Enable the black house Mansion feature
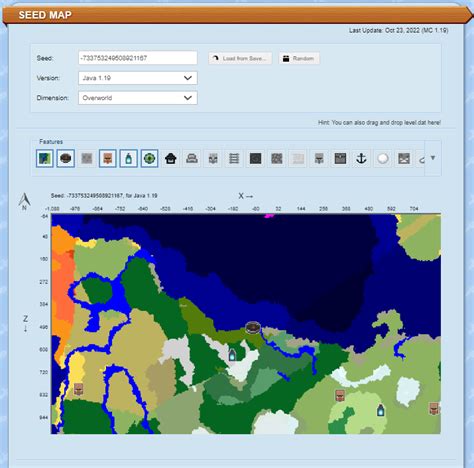The width and height of the screenshot is (474, 468). [171, 158]
